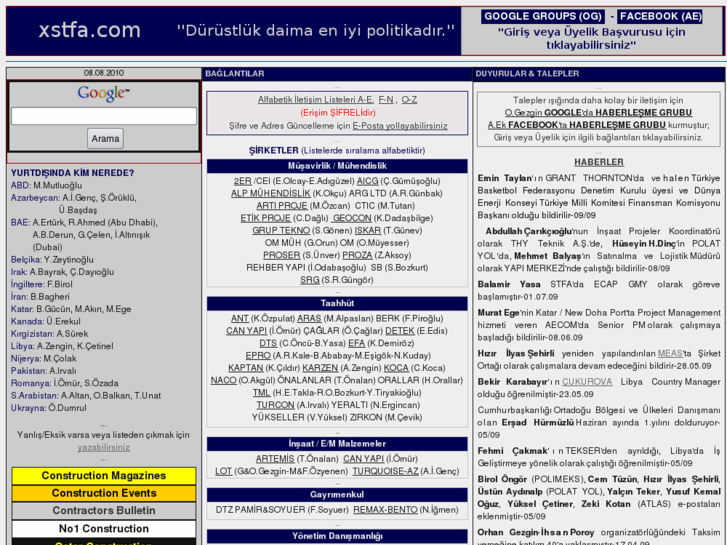The image size is (727, 545).
Task: Click İnşaat / E/M Malzemeler header
Action: coord(337,444)
